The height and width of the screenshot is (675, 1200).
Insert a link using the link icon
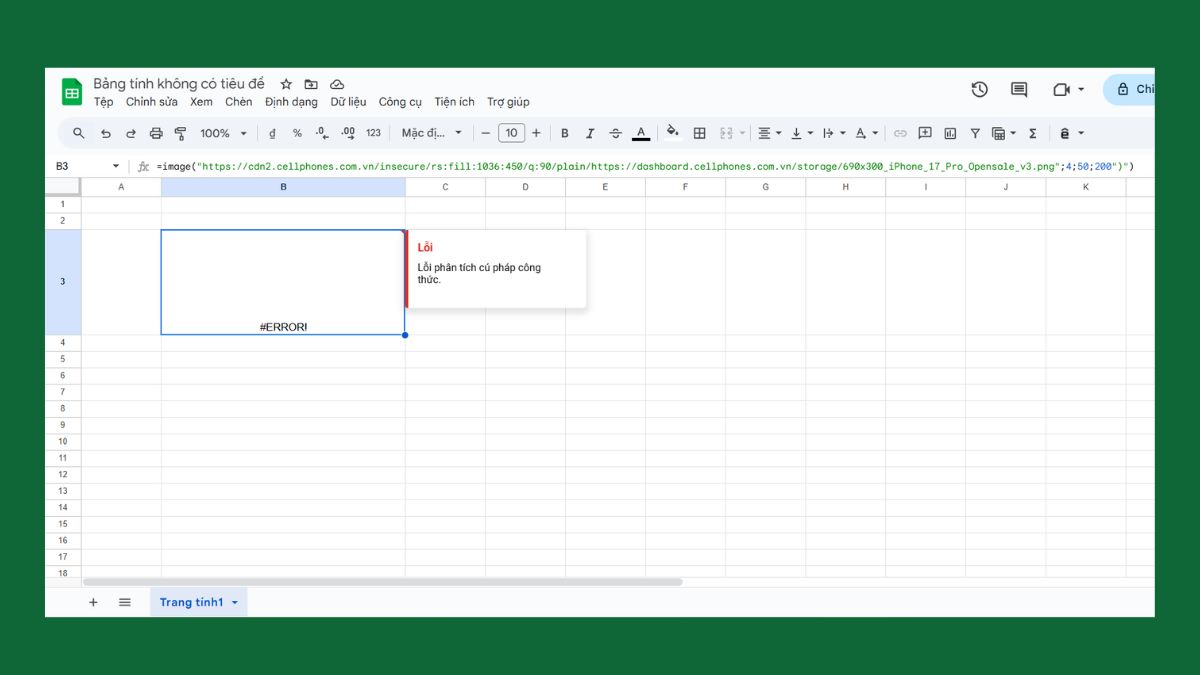tap(899, 132)
